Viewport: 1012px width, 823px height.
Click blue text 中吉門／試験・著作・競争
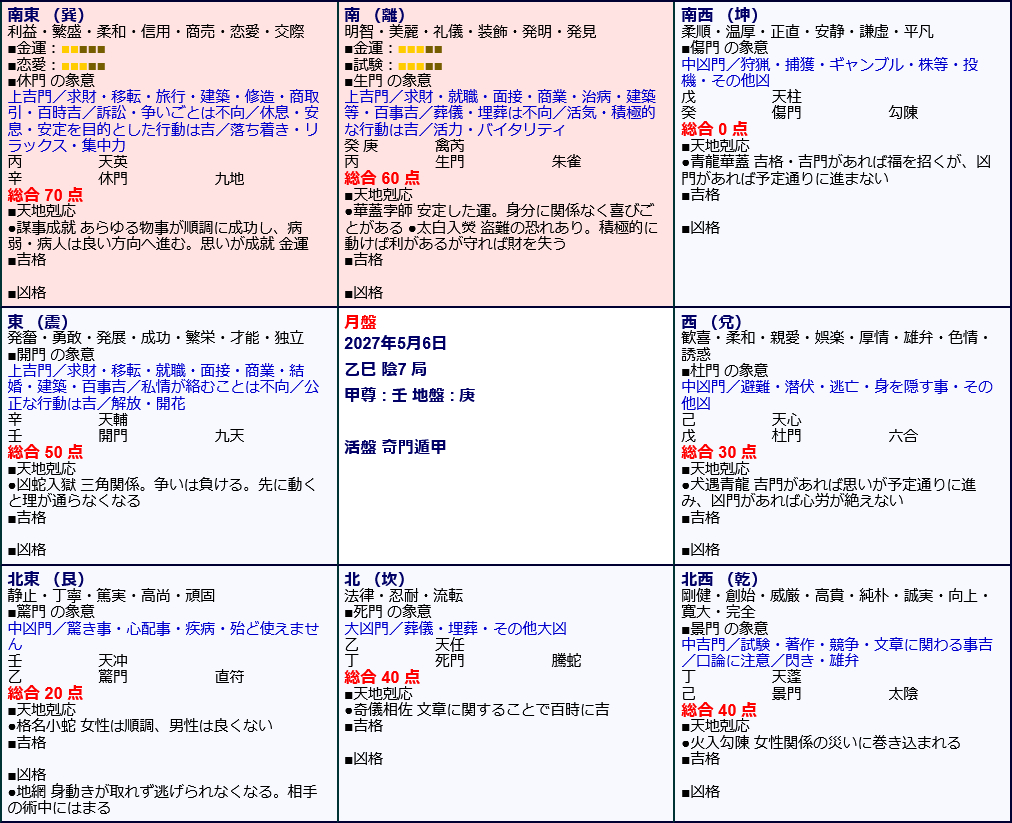[837, 653]
